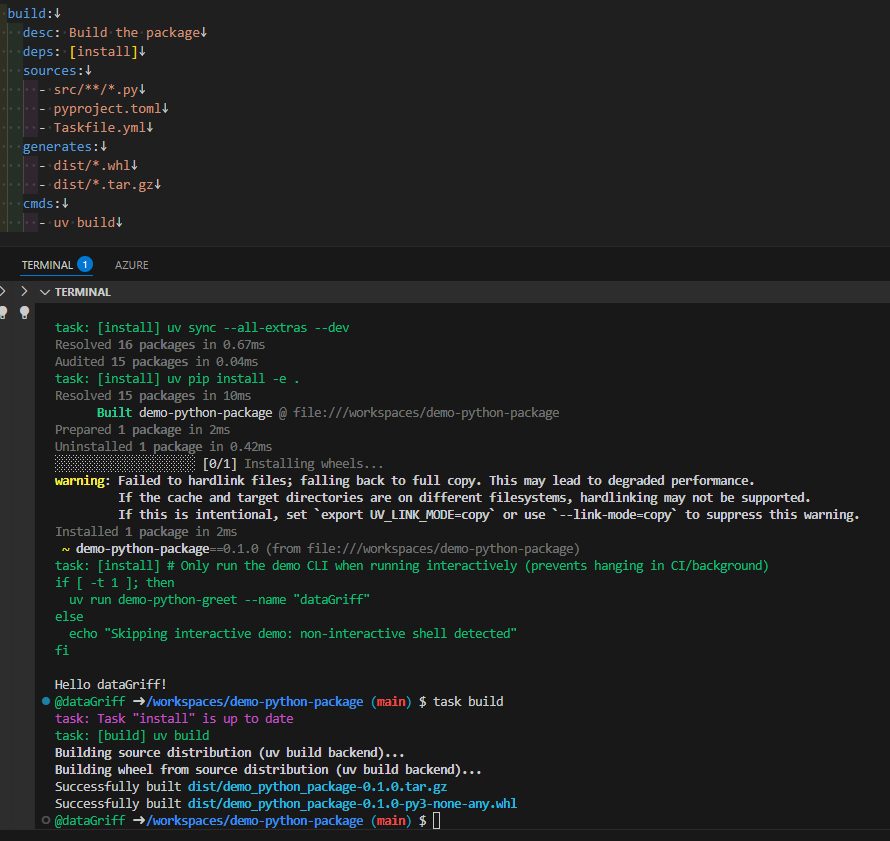
Task: Click 'uv sync --all-extras --dev' terminal line
Action: 202,328
